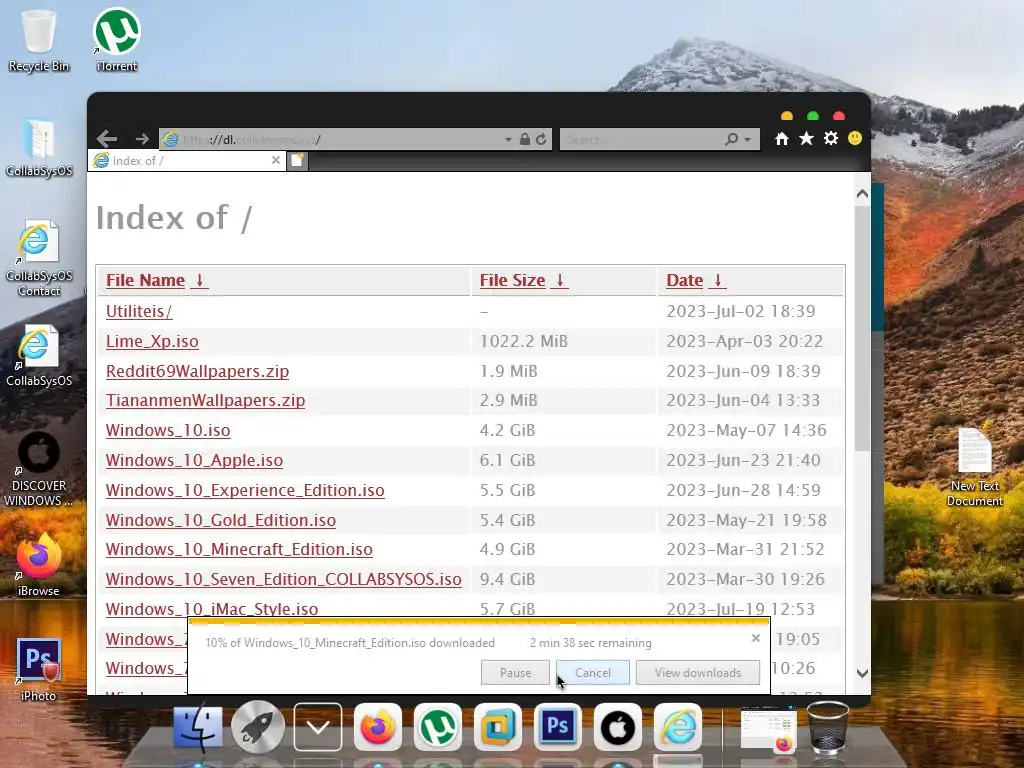The height and width of the screenshot is (768, 1024).
Task: Launch iTorrent from the desktop
Action: click(117, 39)
